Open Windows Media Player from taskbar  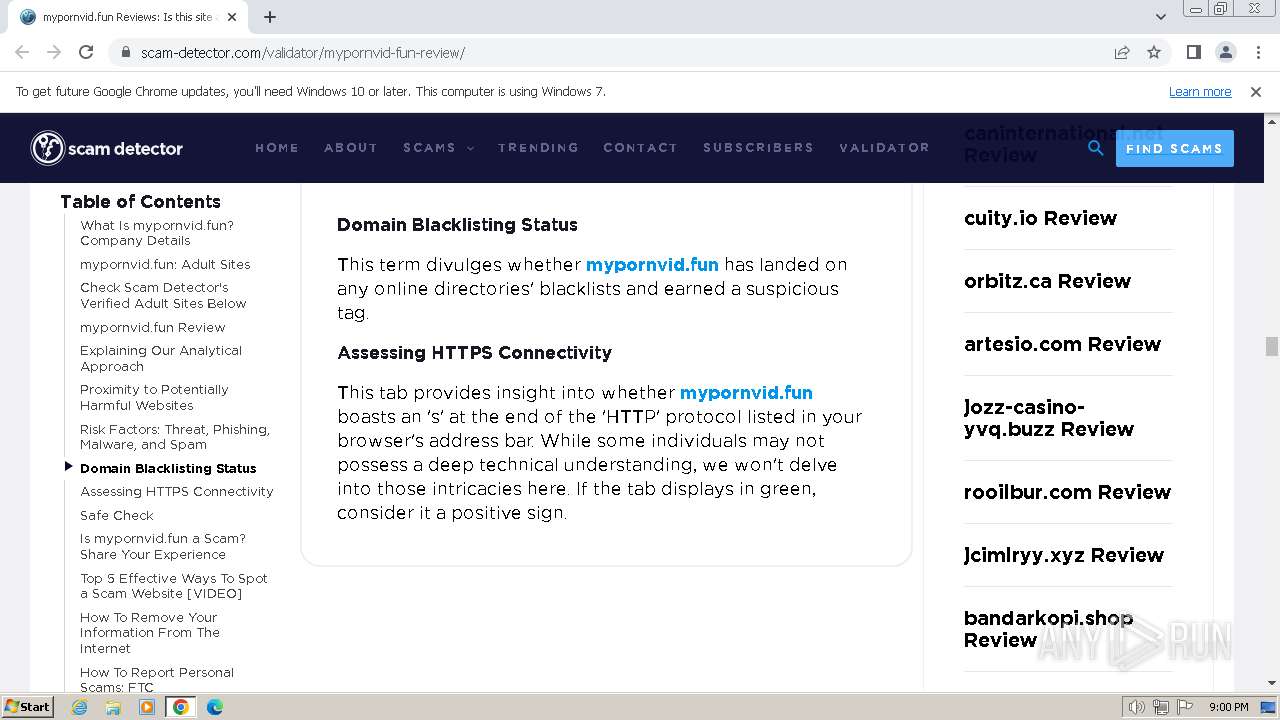147,707
